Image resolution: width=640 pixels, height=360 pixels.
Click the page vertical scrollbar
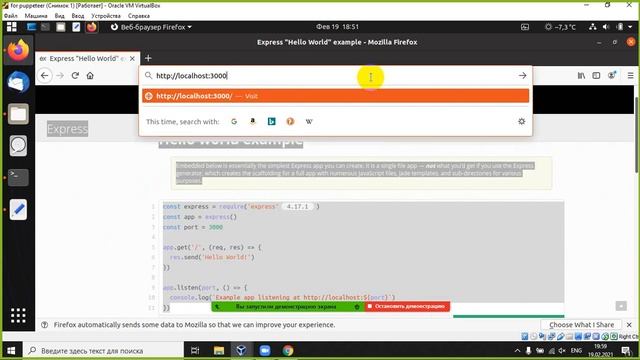pyautogui.click(x=636, y=135)
